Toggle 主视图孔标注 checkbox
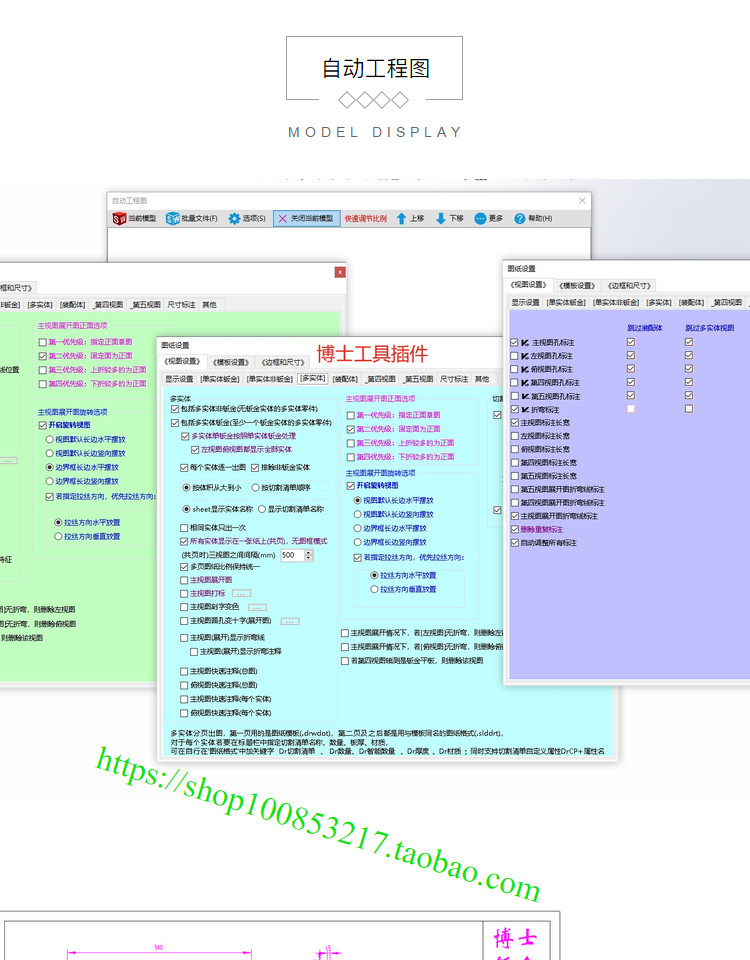Screen dimensions: 750x960 (514, 343)
